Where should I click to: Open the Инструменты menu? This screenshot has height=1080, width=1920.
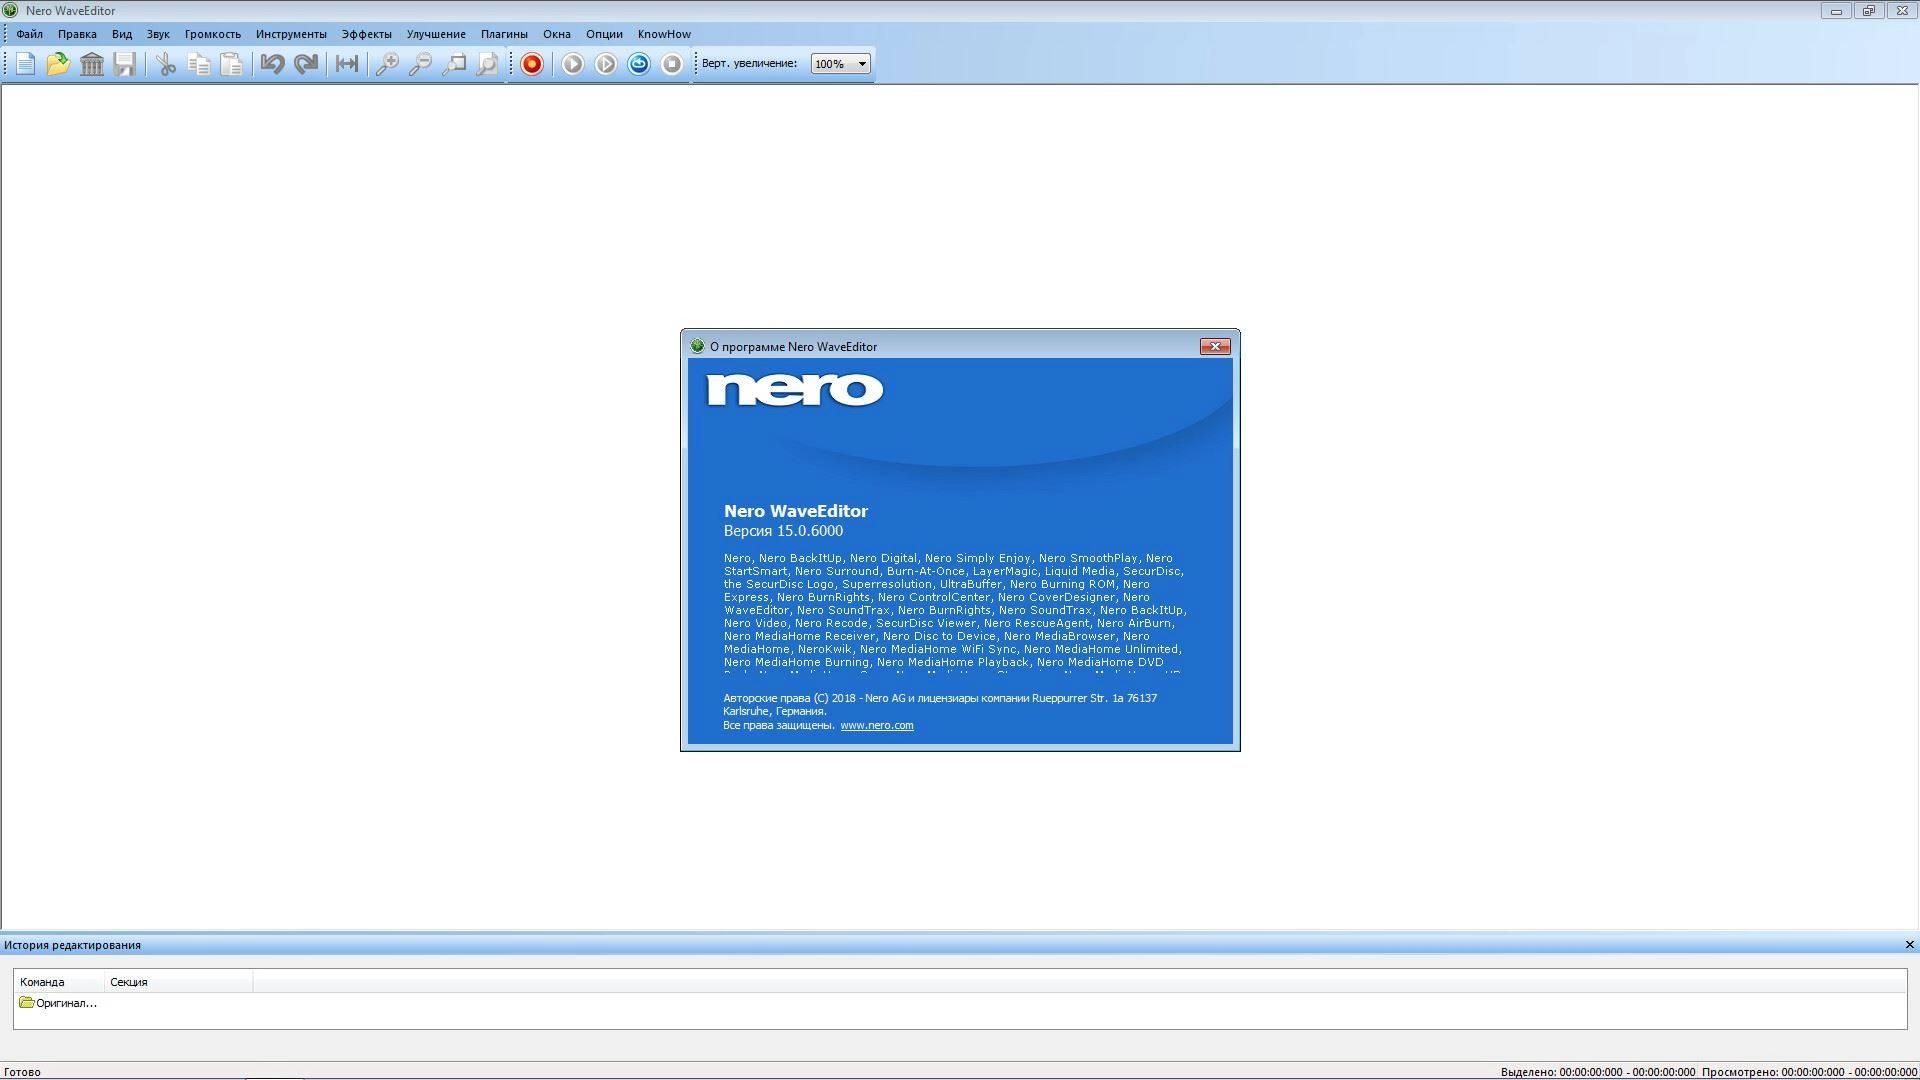291,34
